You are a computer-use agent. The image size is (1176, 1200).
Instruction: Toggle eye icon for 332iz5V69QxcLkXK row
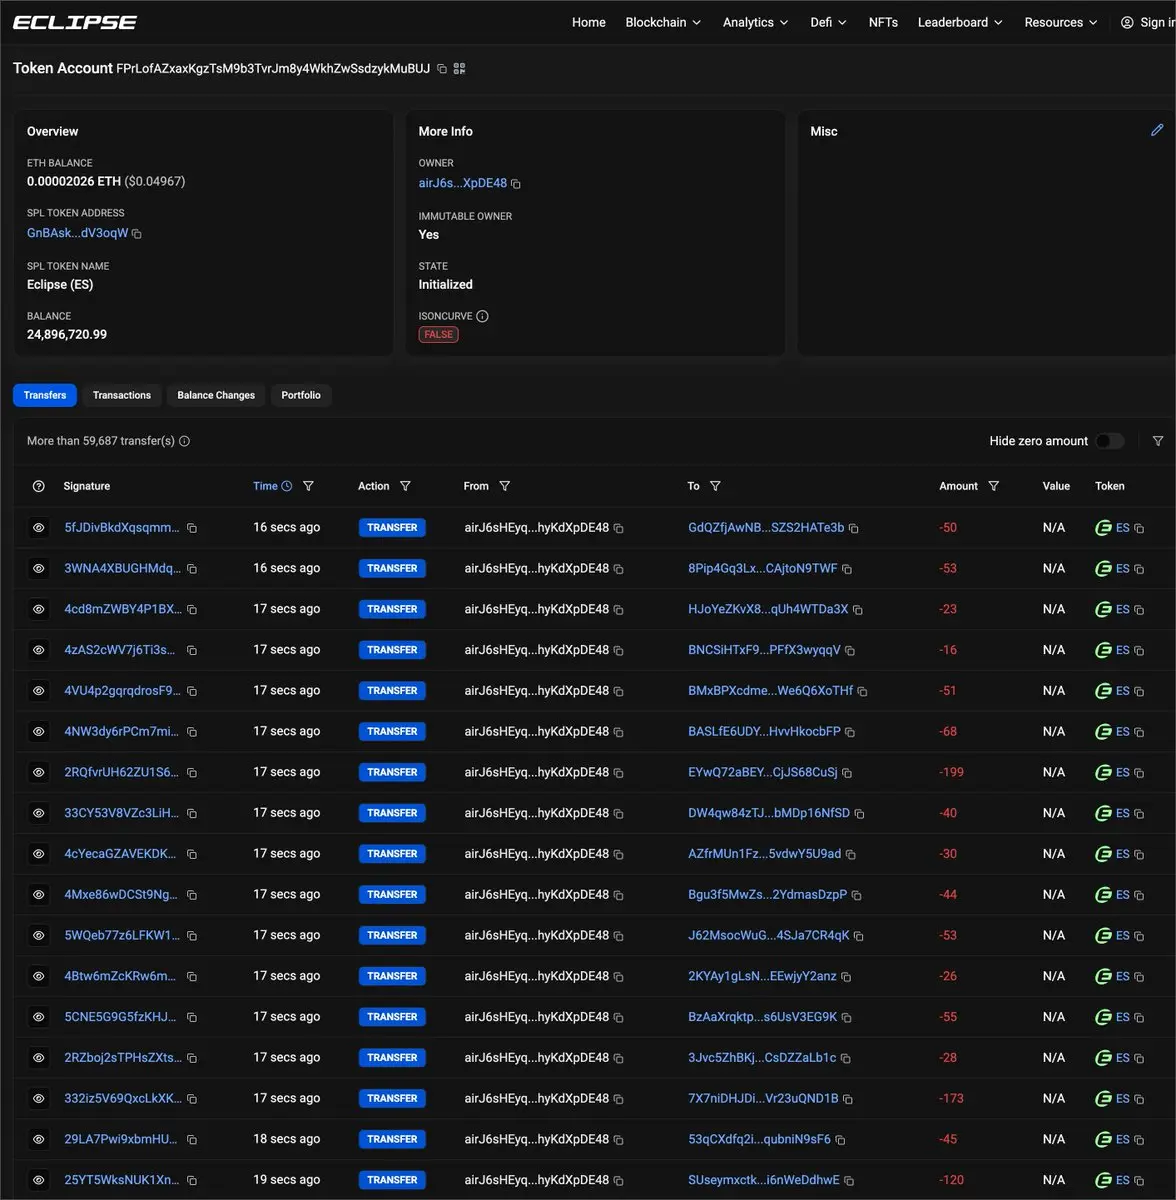[x=39, y=1098]
